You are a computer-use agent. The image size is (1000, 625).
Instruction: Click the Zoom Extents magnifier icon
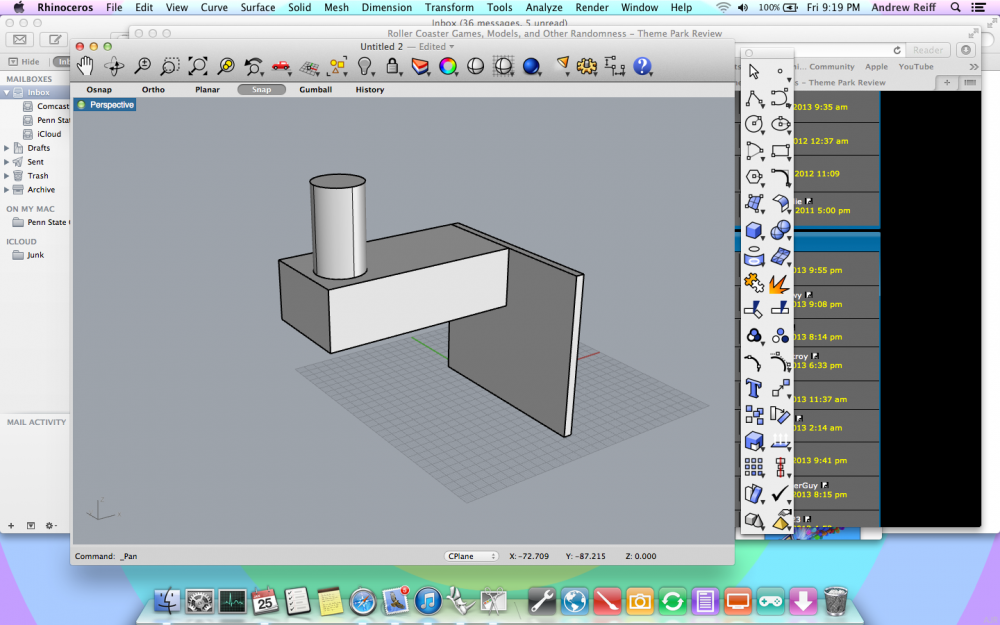198,66
